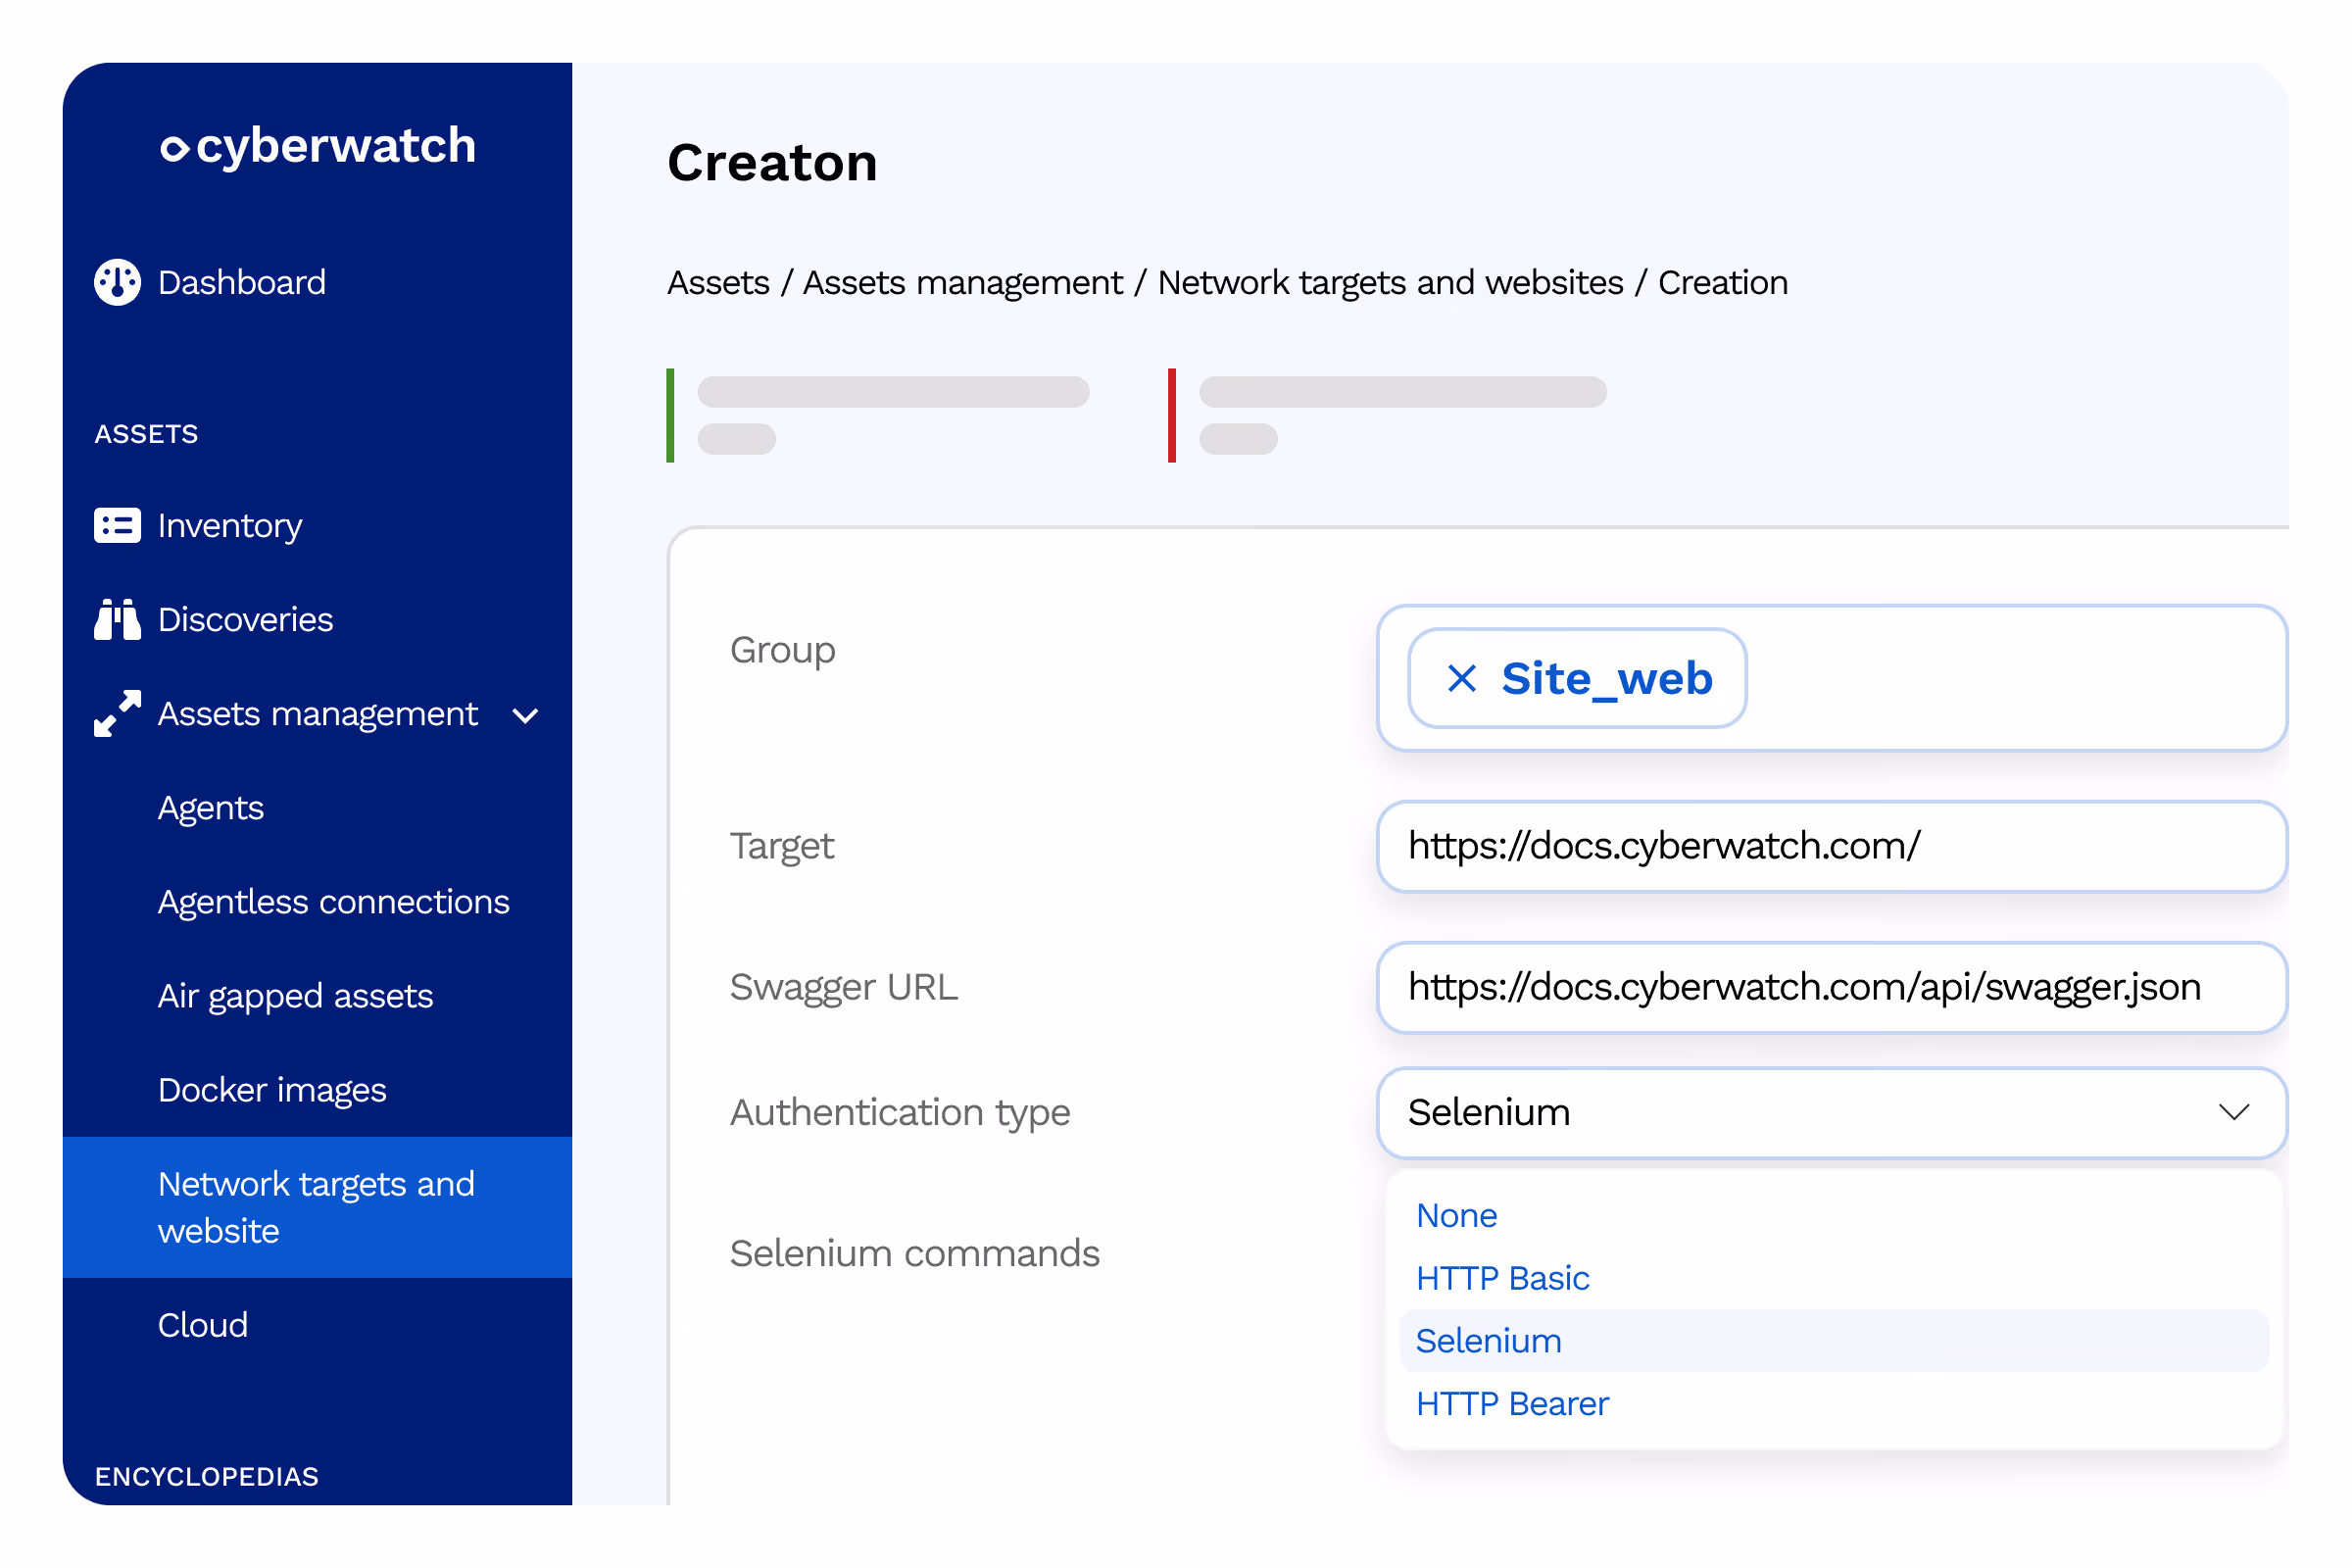Select Network targets and website item

(317, 1207)
